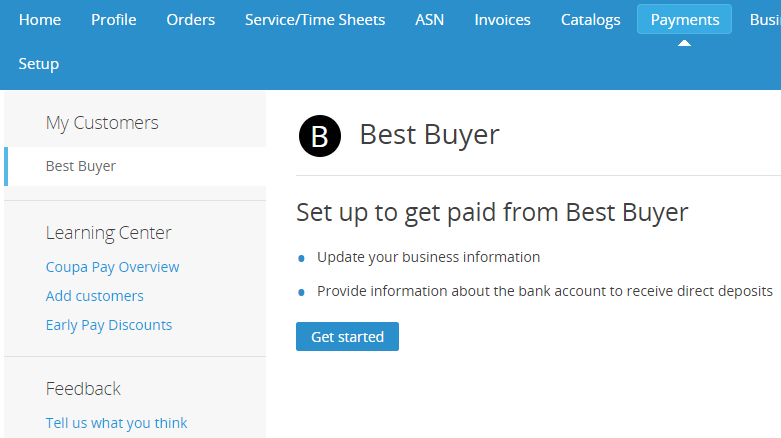Click the bank account direct deposits bullet
781x438 pixels.
point(545,291)
